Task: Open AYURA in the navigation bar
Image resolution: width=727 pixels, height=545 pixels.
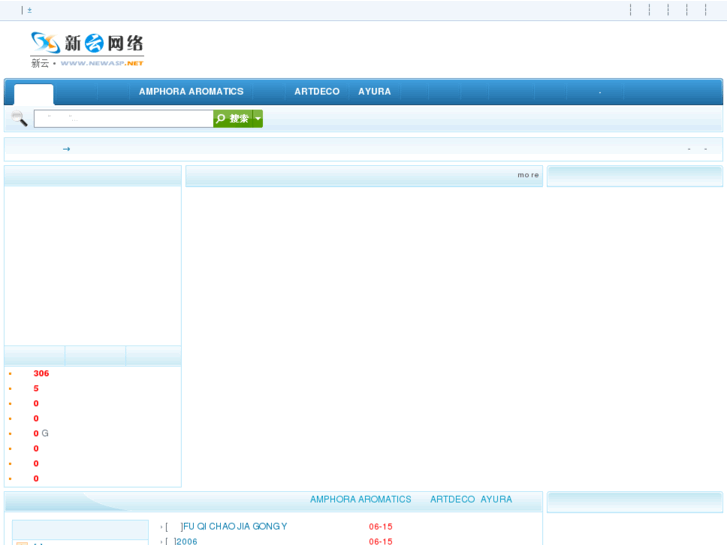Action: pyautogui.click(x=375, y=91)
